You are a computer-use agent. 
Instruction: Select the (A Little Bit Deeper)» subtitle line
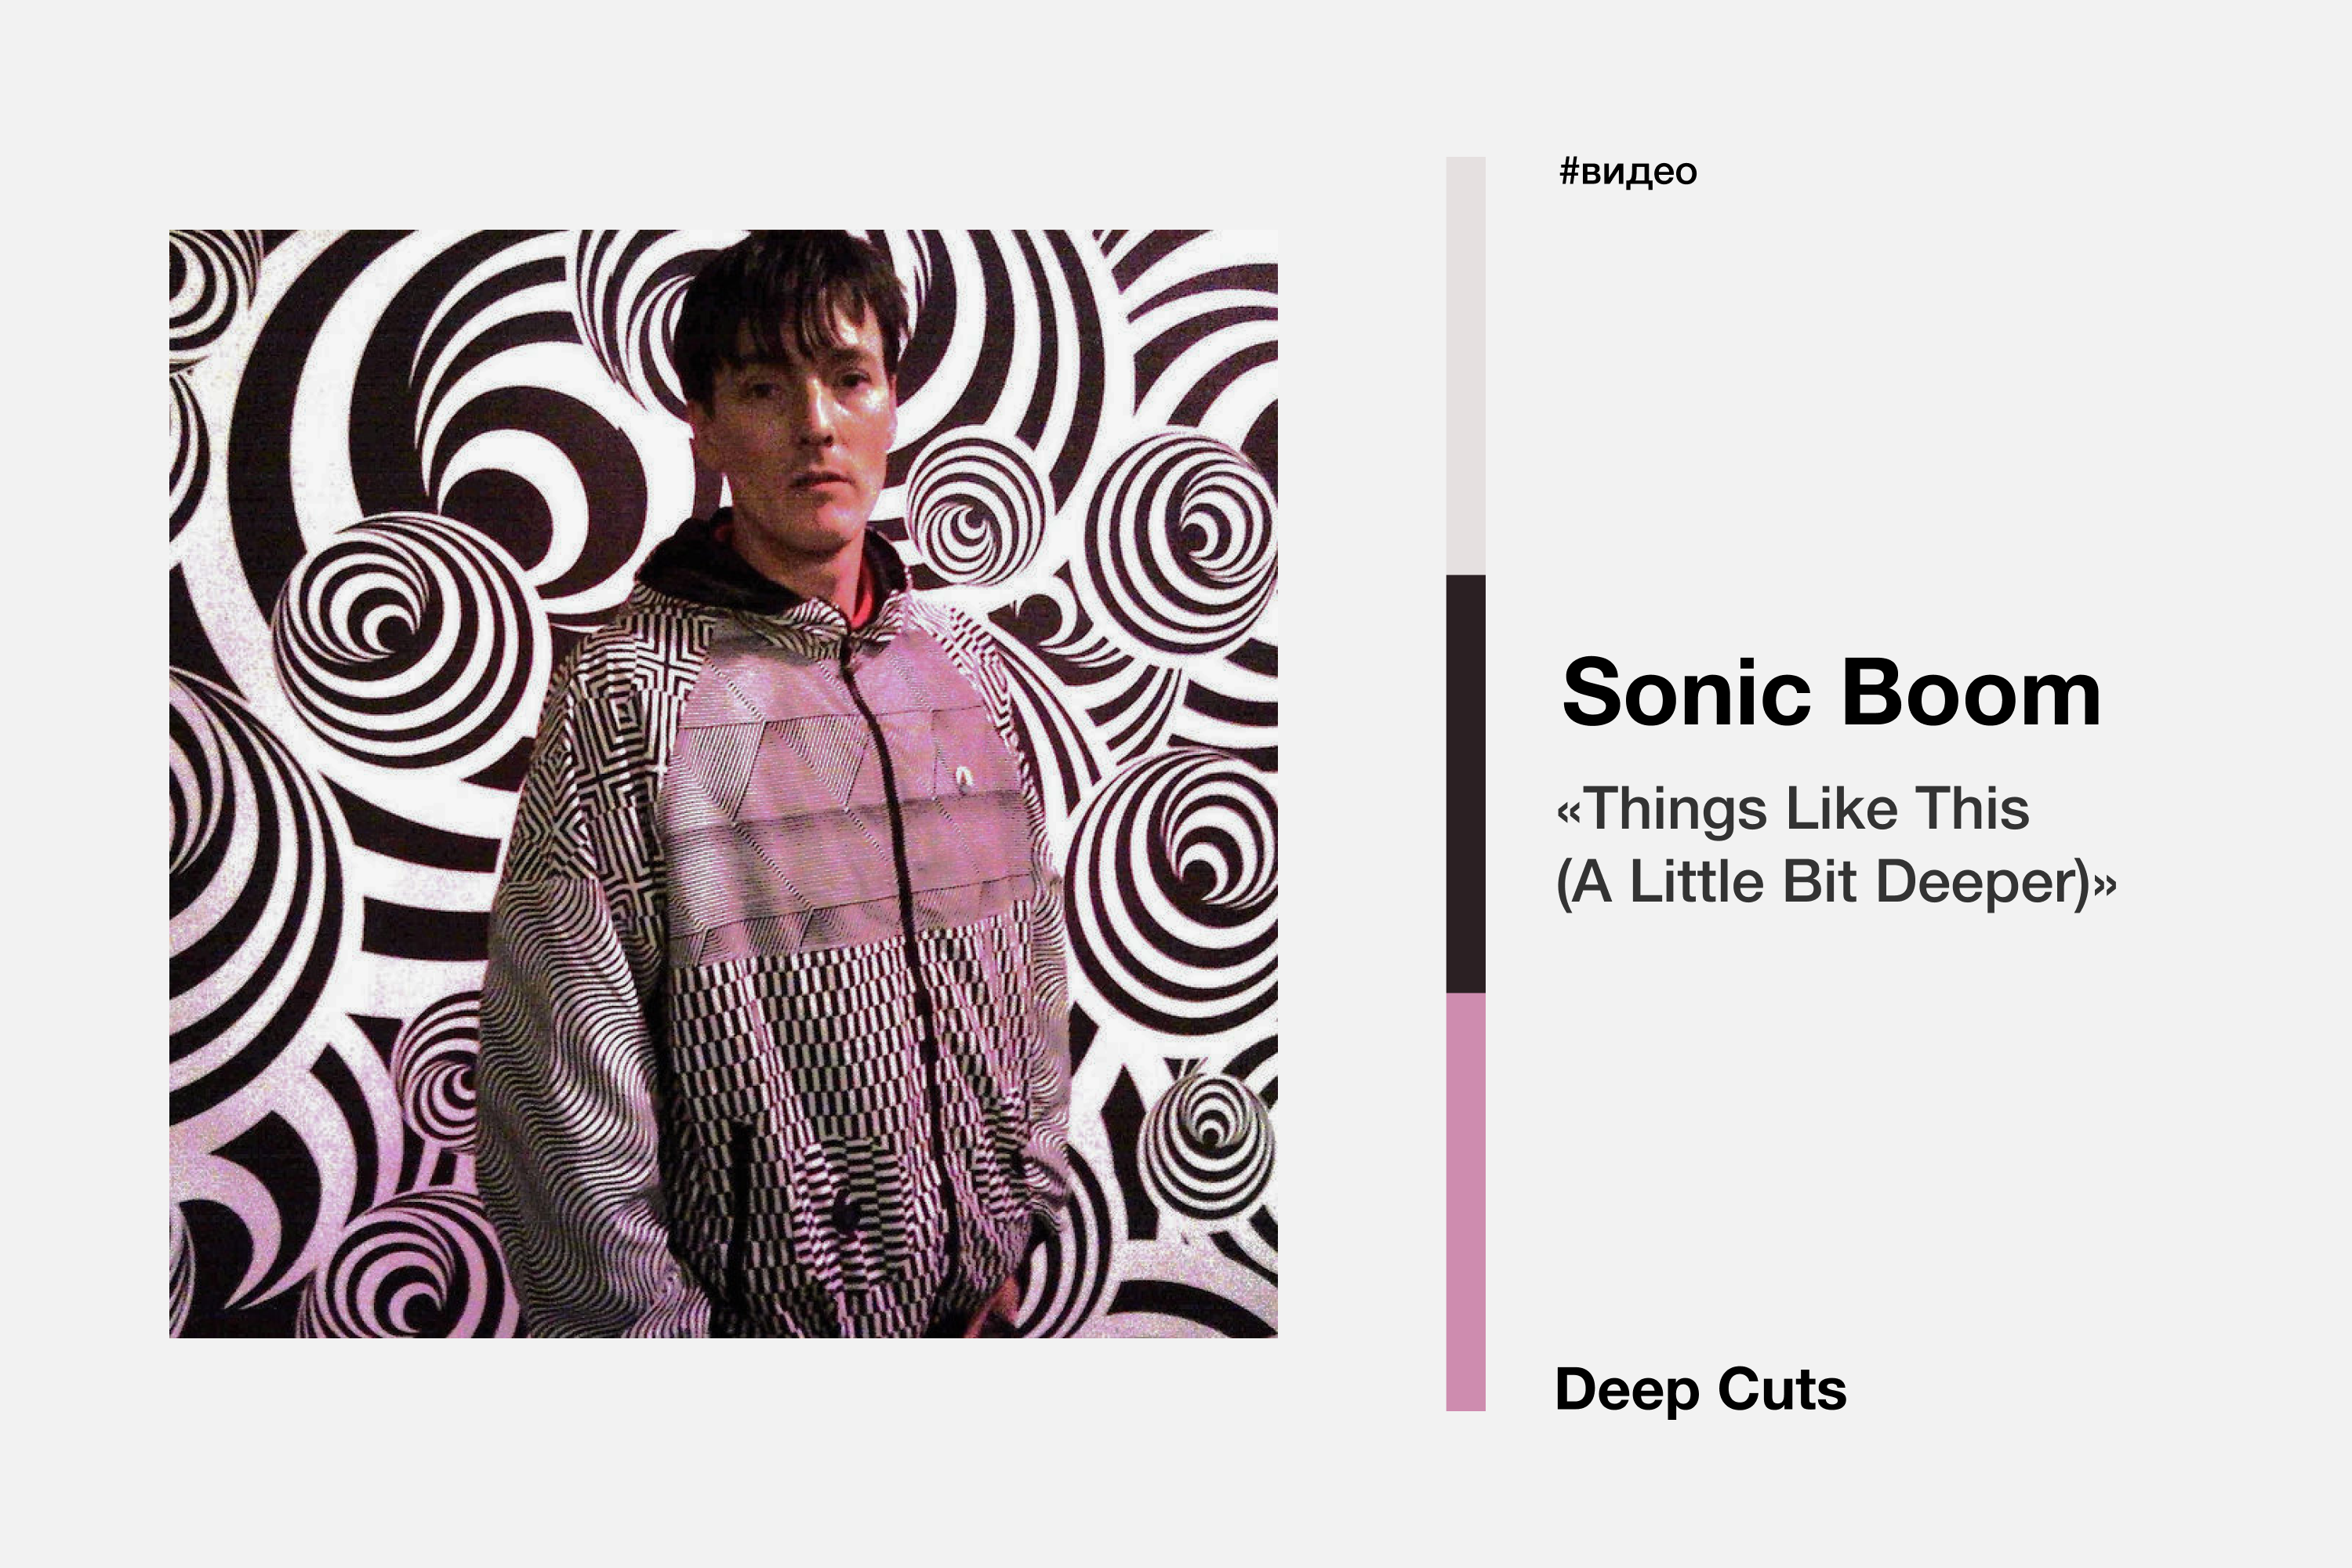tap(1835, 882)
